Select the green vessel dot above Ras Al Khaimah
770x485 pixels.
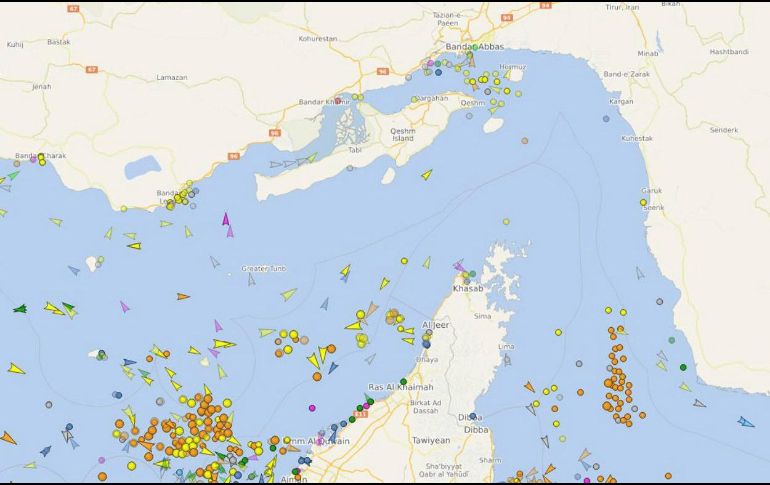(x=404, y=381)
